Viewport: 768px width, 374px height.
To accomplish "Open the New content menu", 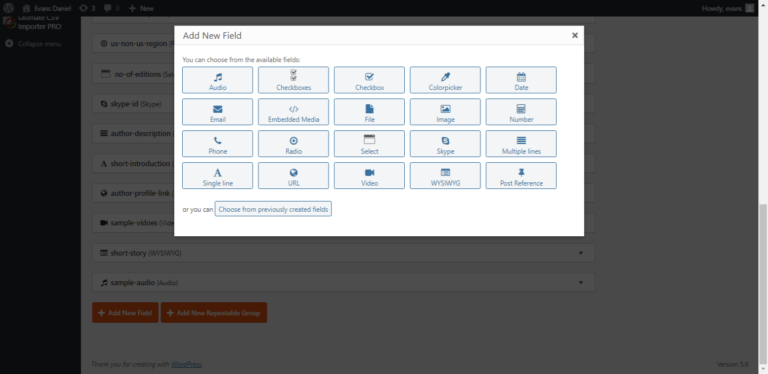I will 141,8.
